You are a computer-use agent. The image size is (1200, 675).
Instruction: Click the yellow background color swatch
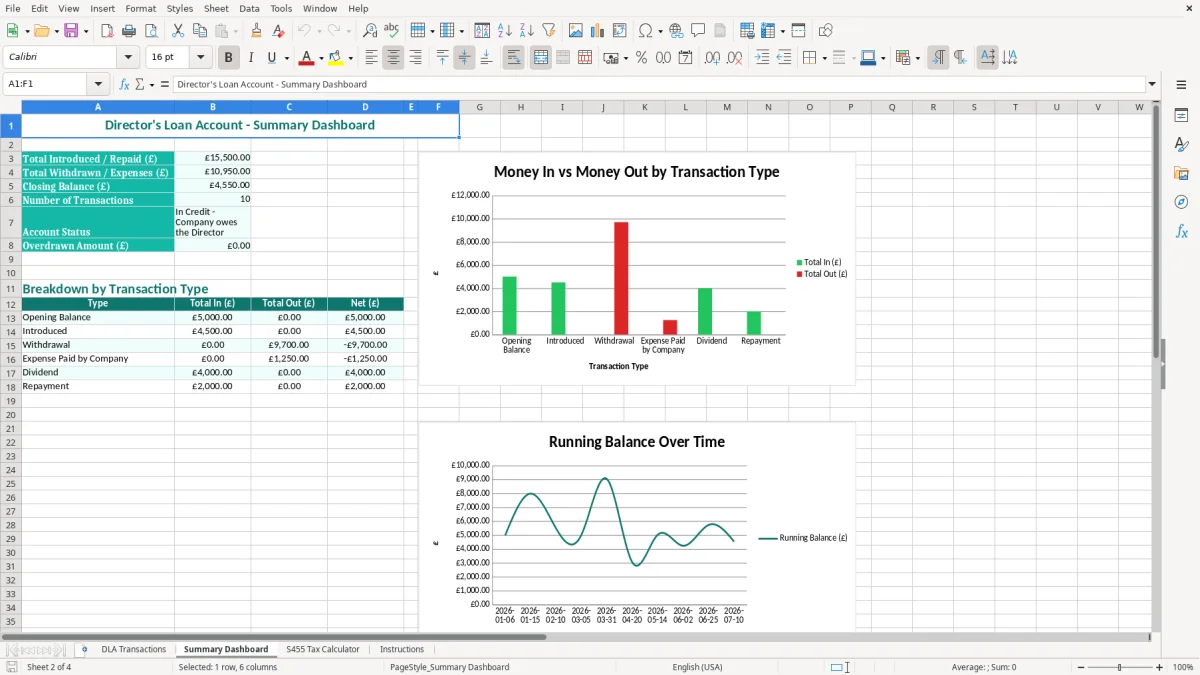336,58
